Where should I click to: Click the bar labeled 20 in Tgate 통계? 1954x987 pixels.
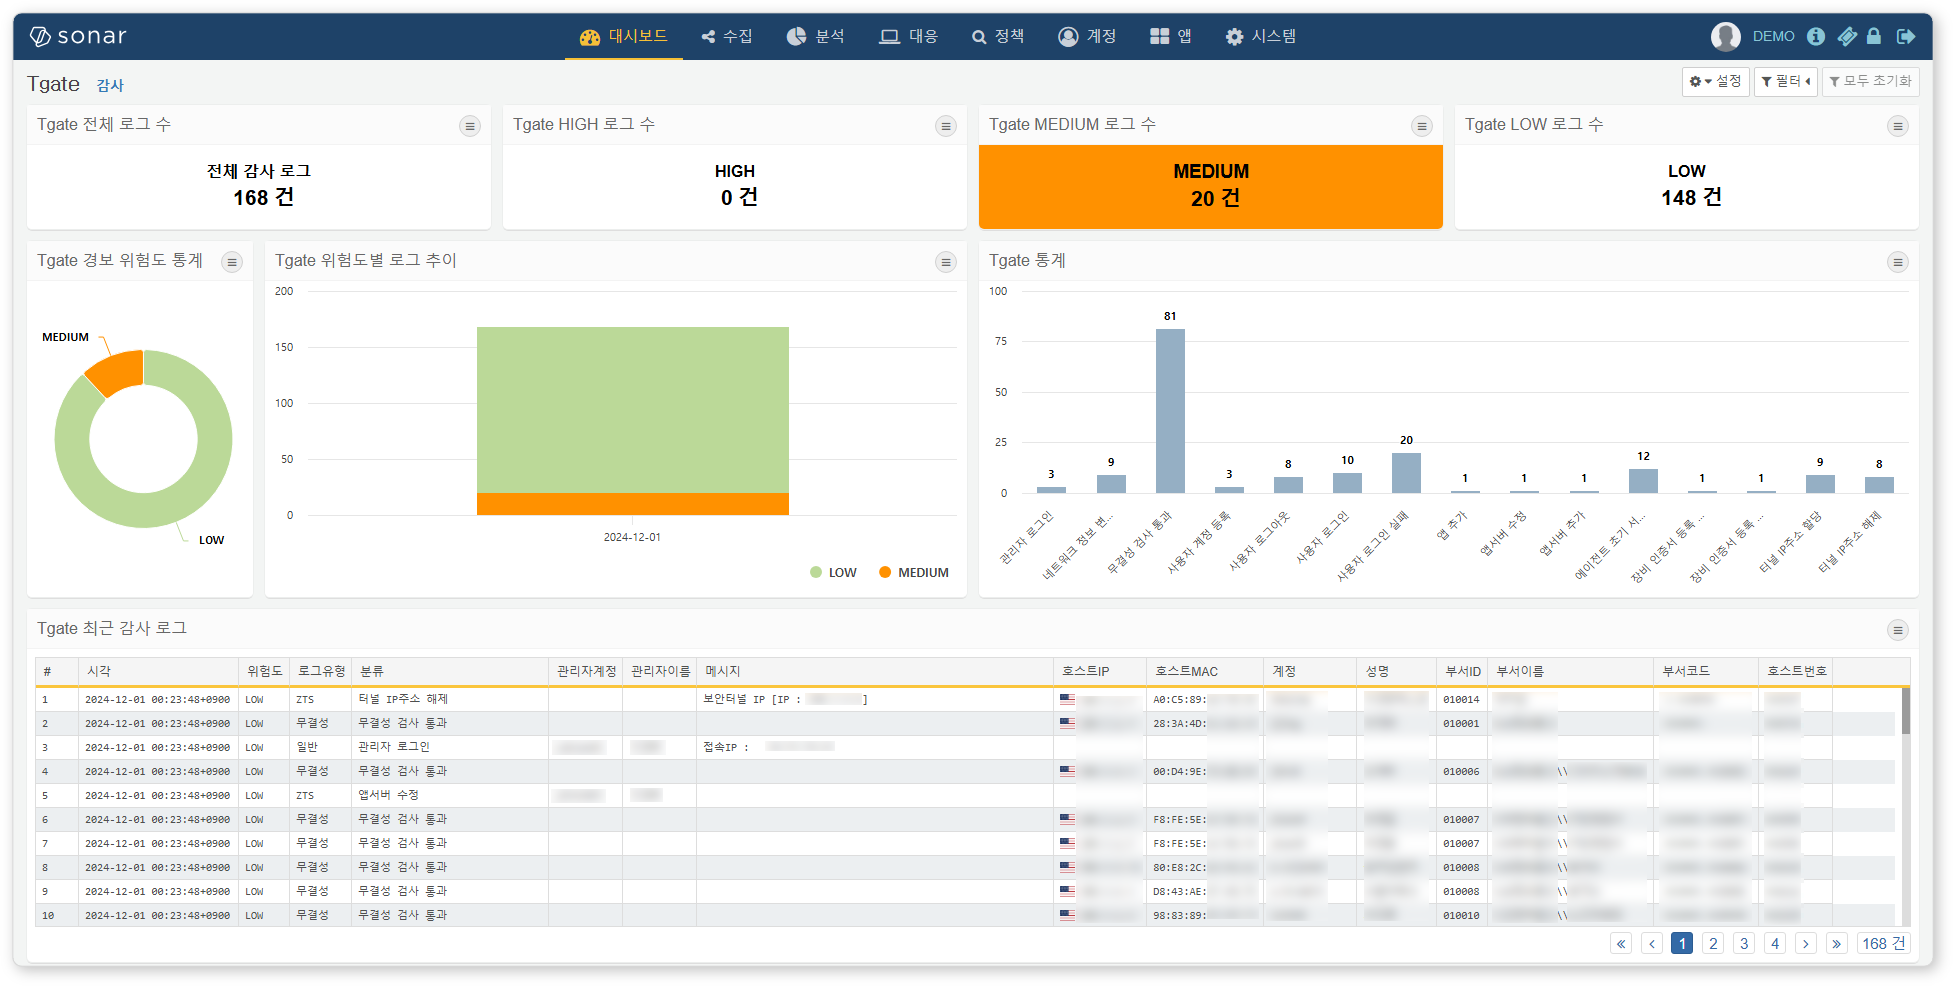pos(1406,473)
